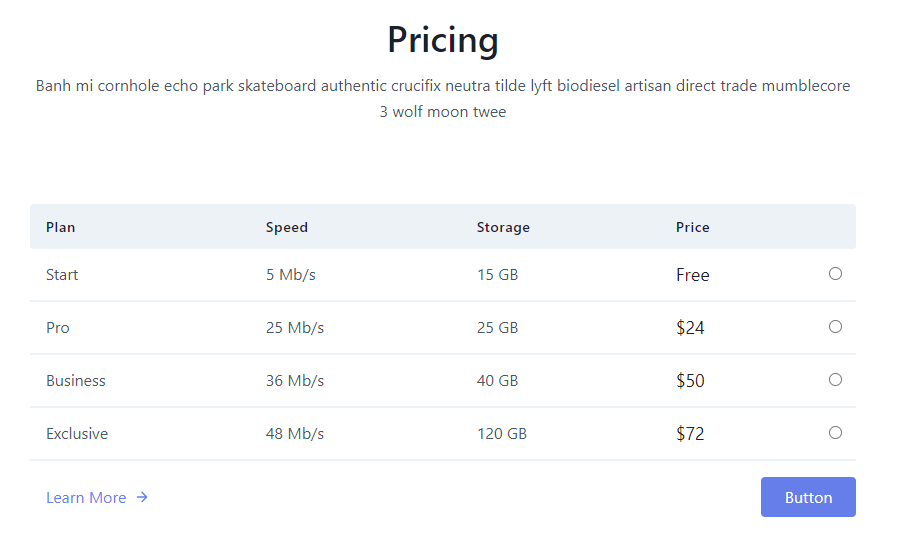Click the arrow icon beside Learn More
The width and height of the screenshot is (899, 540).
[x=142, y=497]
